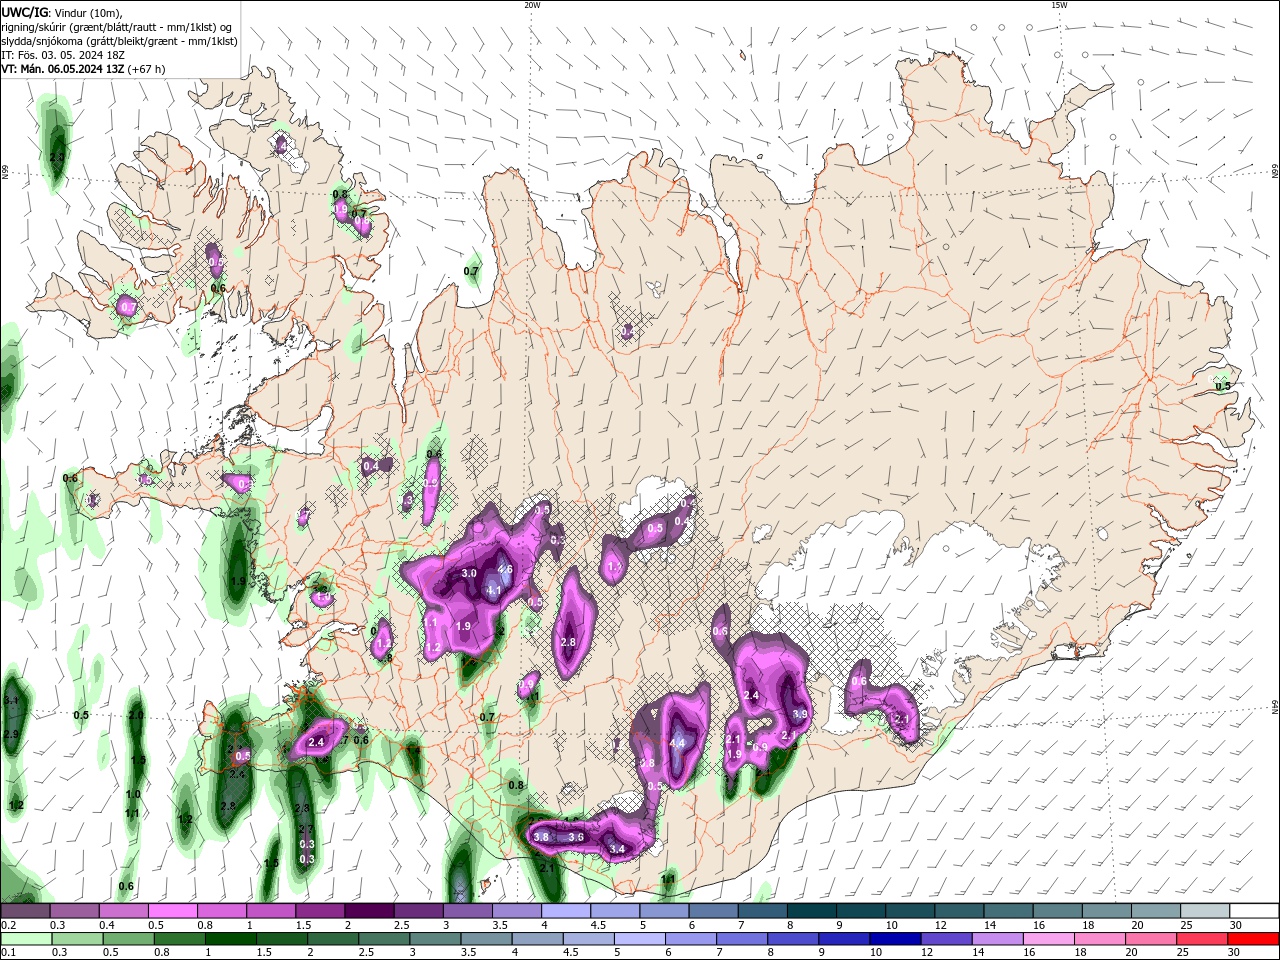Pick the dusty purple swatch labeled 0.2
Screen dimensions: 1280x960
coord(24,911)
